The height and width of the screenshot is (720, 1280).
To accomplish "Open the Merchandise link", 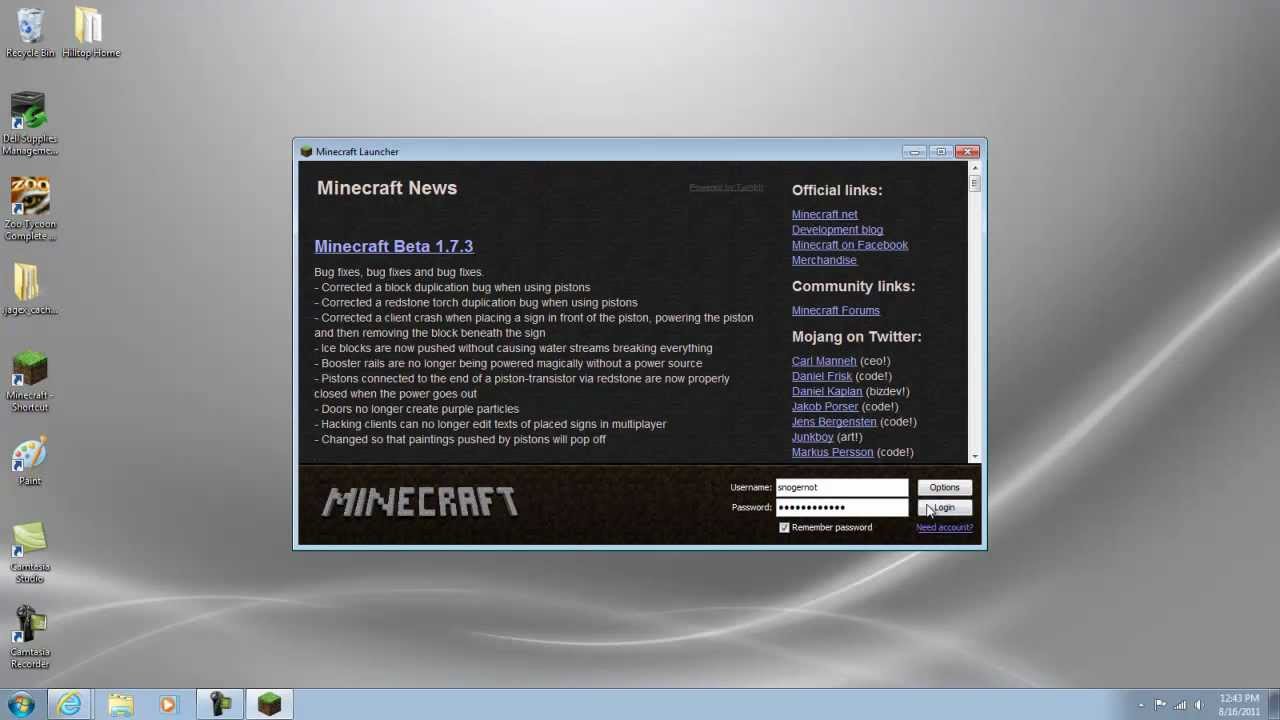I will point(824,260).
